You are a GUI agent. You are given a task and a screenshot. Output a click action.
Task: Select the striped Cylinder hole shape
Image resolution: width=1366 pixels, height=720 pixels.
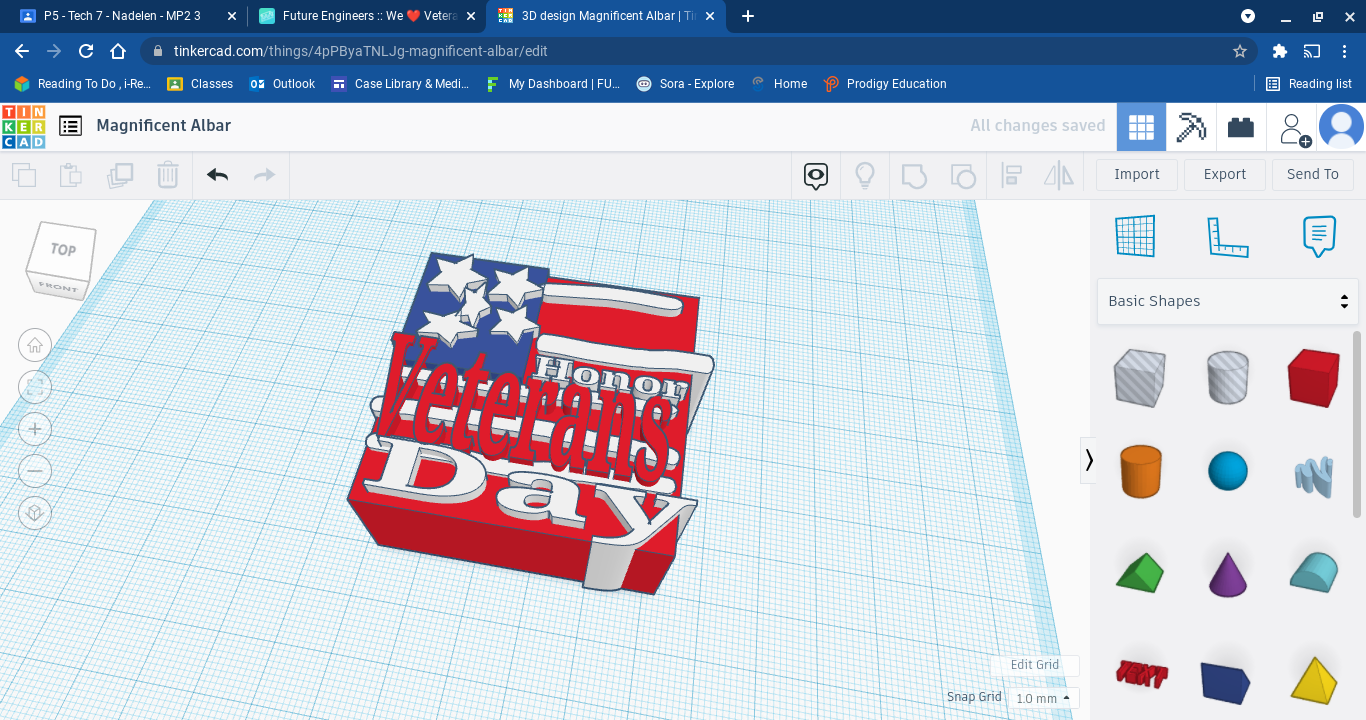(1227, 377)
